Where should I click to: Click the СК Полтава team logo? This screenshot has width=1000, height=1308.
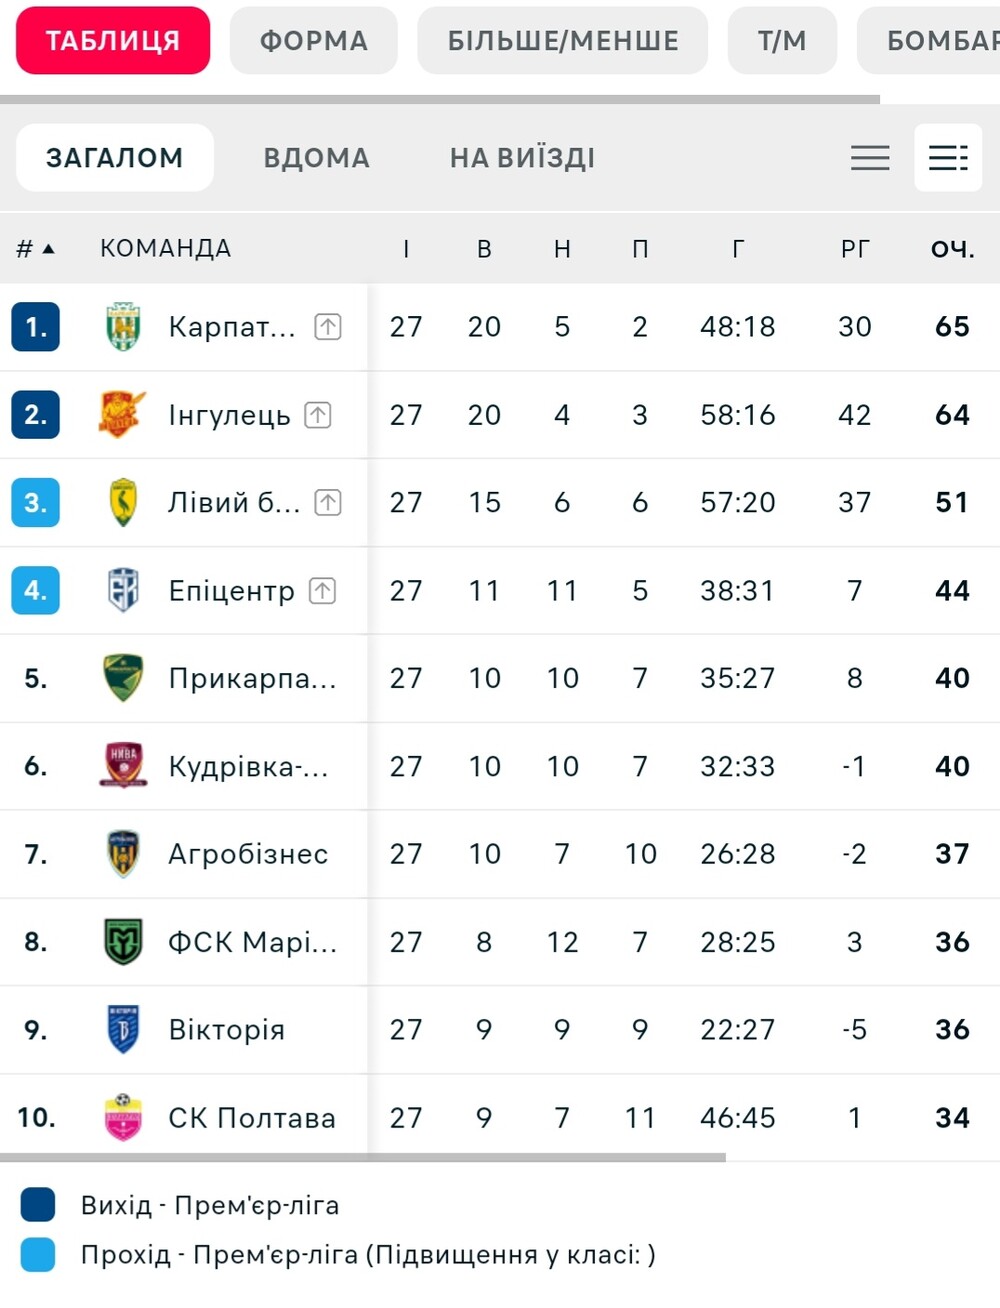[123, 1117]
